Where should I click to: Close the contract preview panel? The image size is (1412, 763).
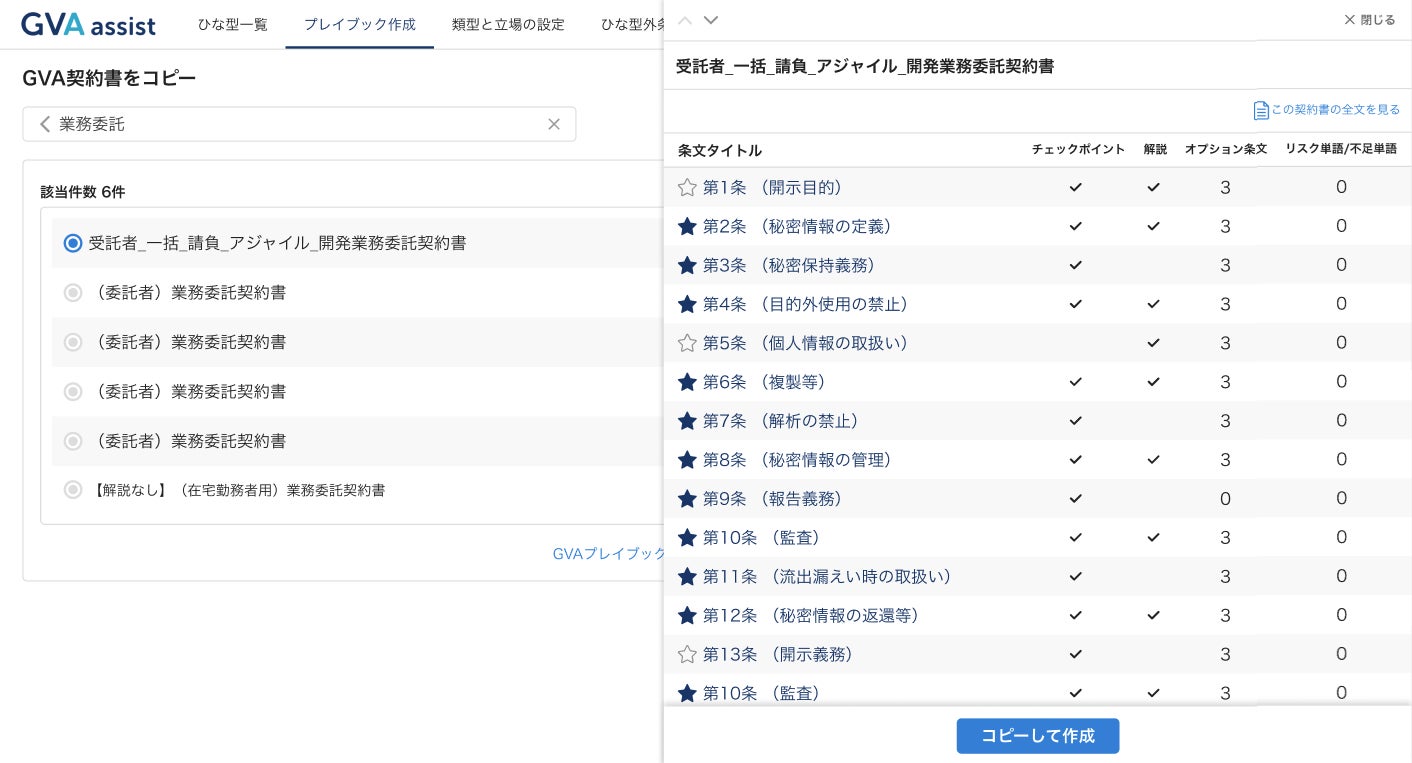[1369, 20]
